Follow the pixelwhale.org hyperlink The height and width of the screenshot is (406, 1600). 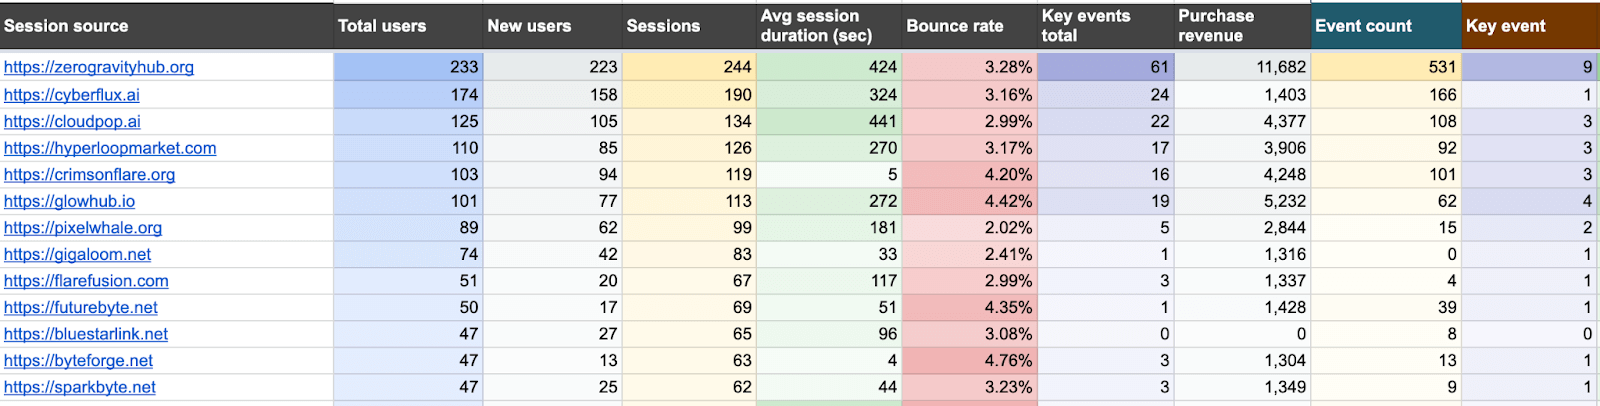83,228
